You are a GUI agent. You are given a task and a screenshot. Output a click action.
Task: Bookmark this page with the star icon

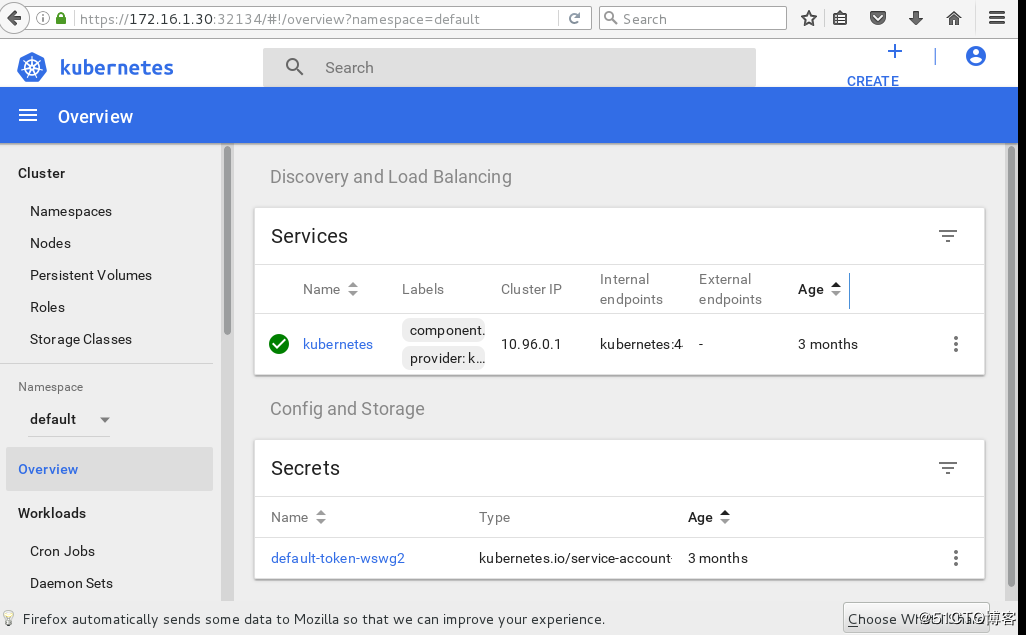click(x=809, y=18)
